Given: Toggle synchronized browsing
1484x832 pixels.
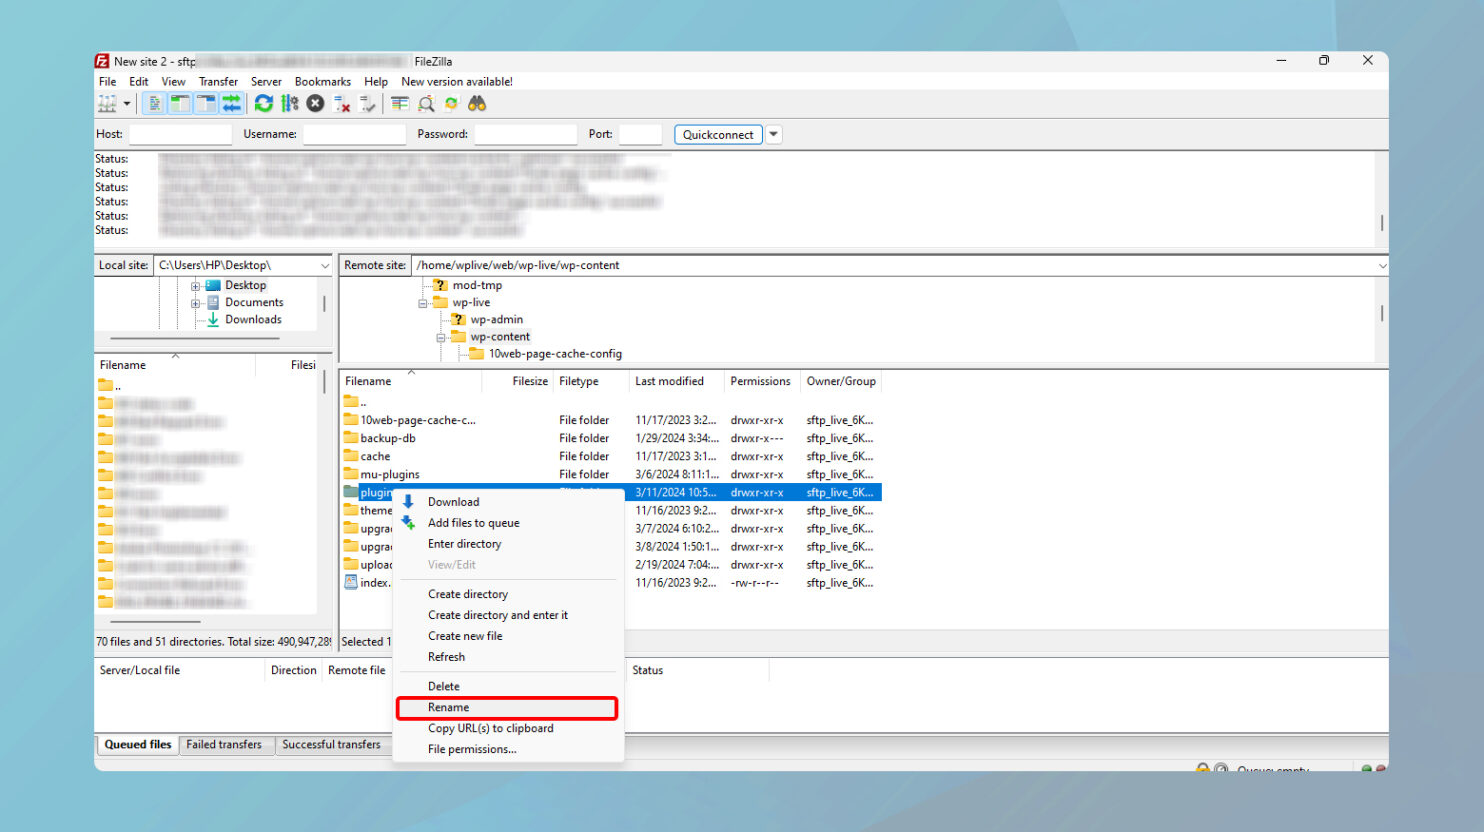Looking at the screenshot, I should point(451,103).
